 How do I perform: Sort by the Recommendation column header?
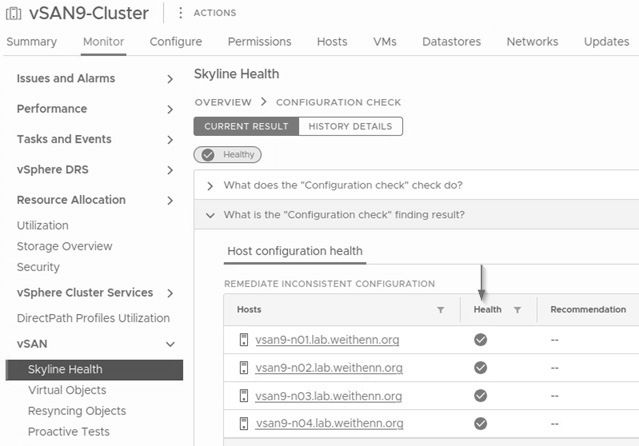[588, 309]
